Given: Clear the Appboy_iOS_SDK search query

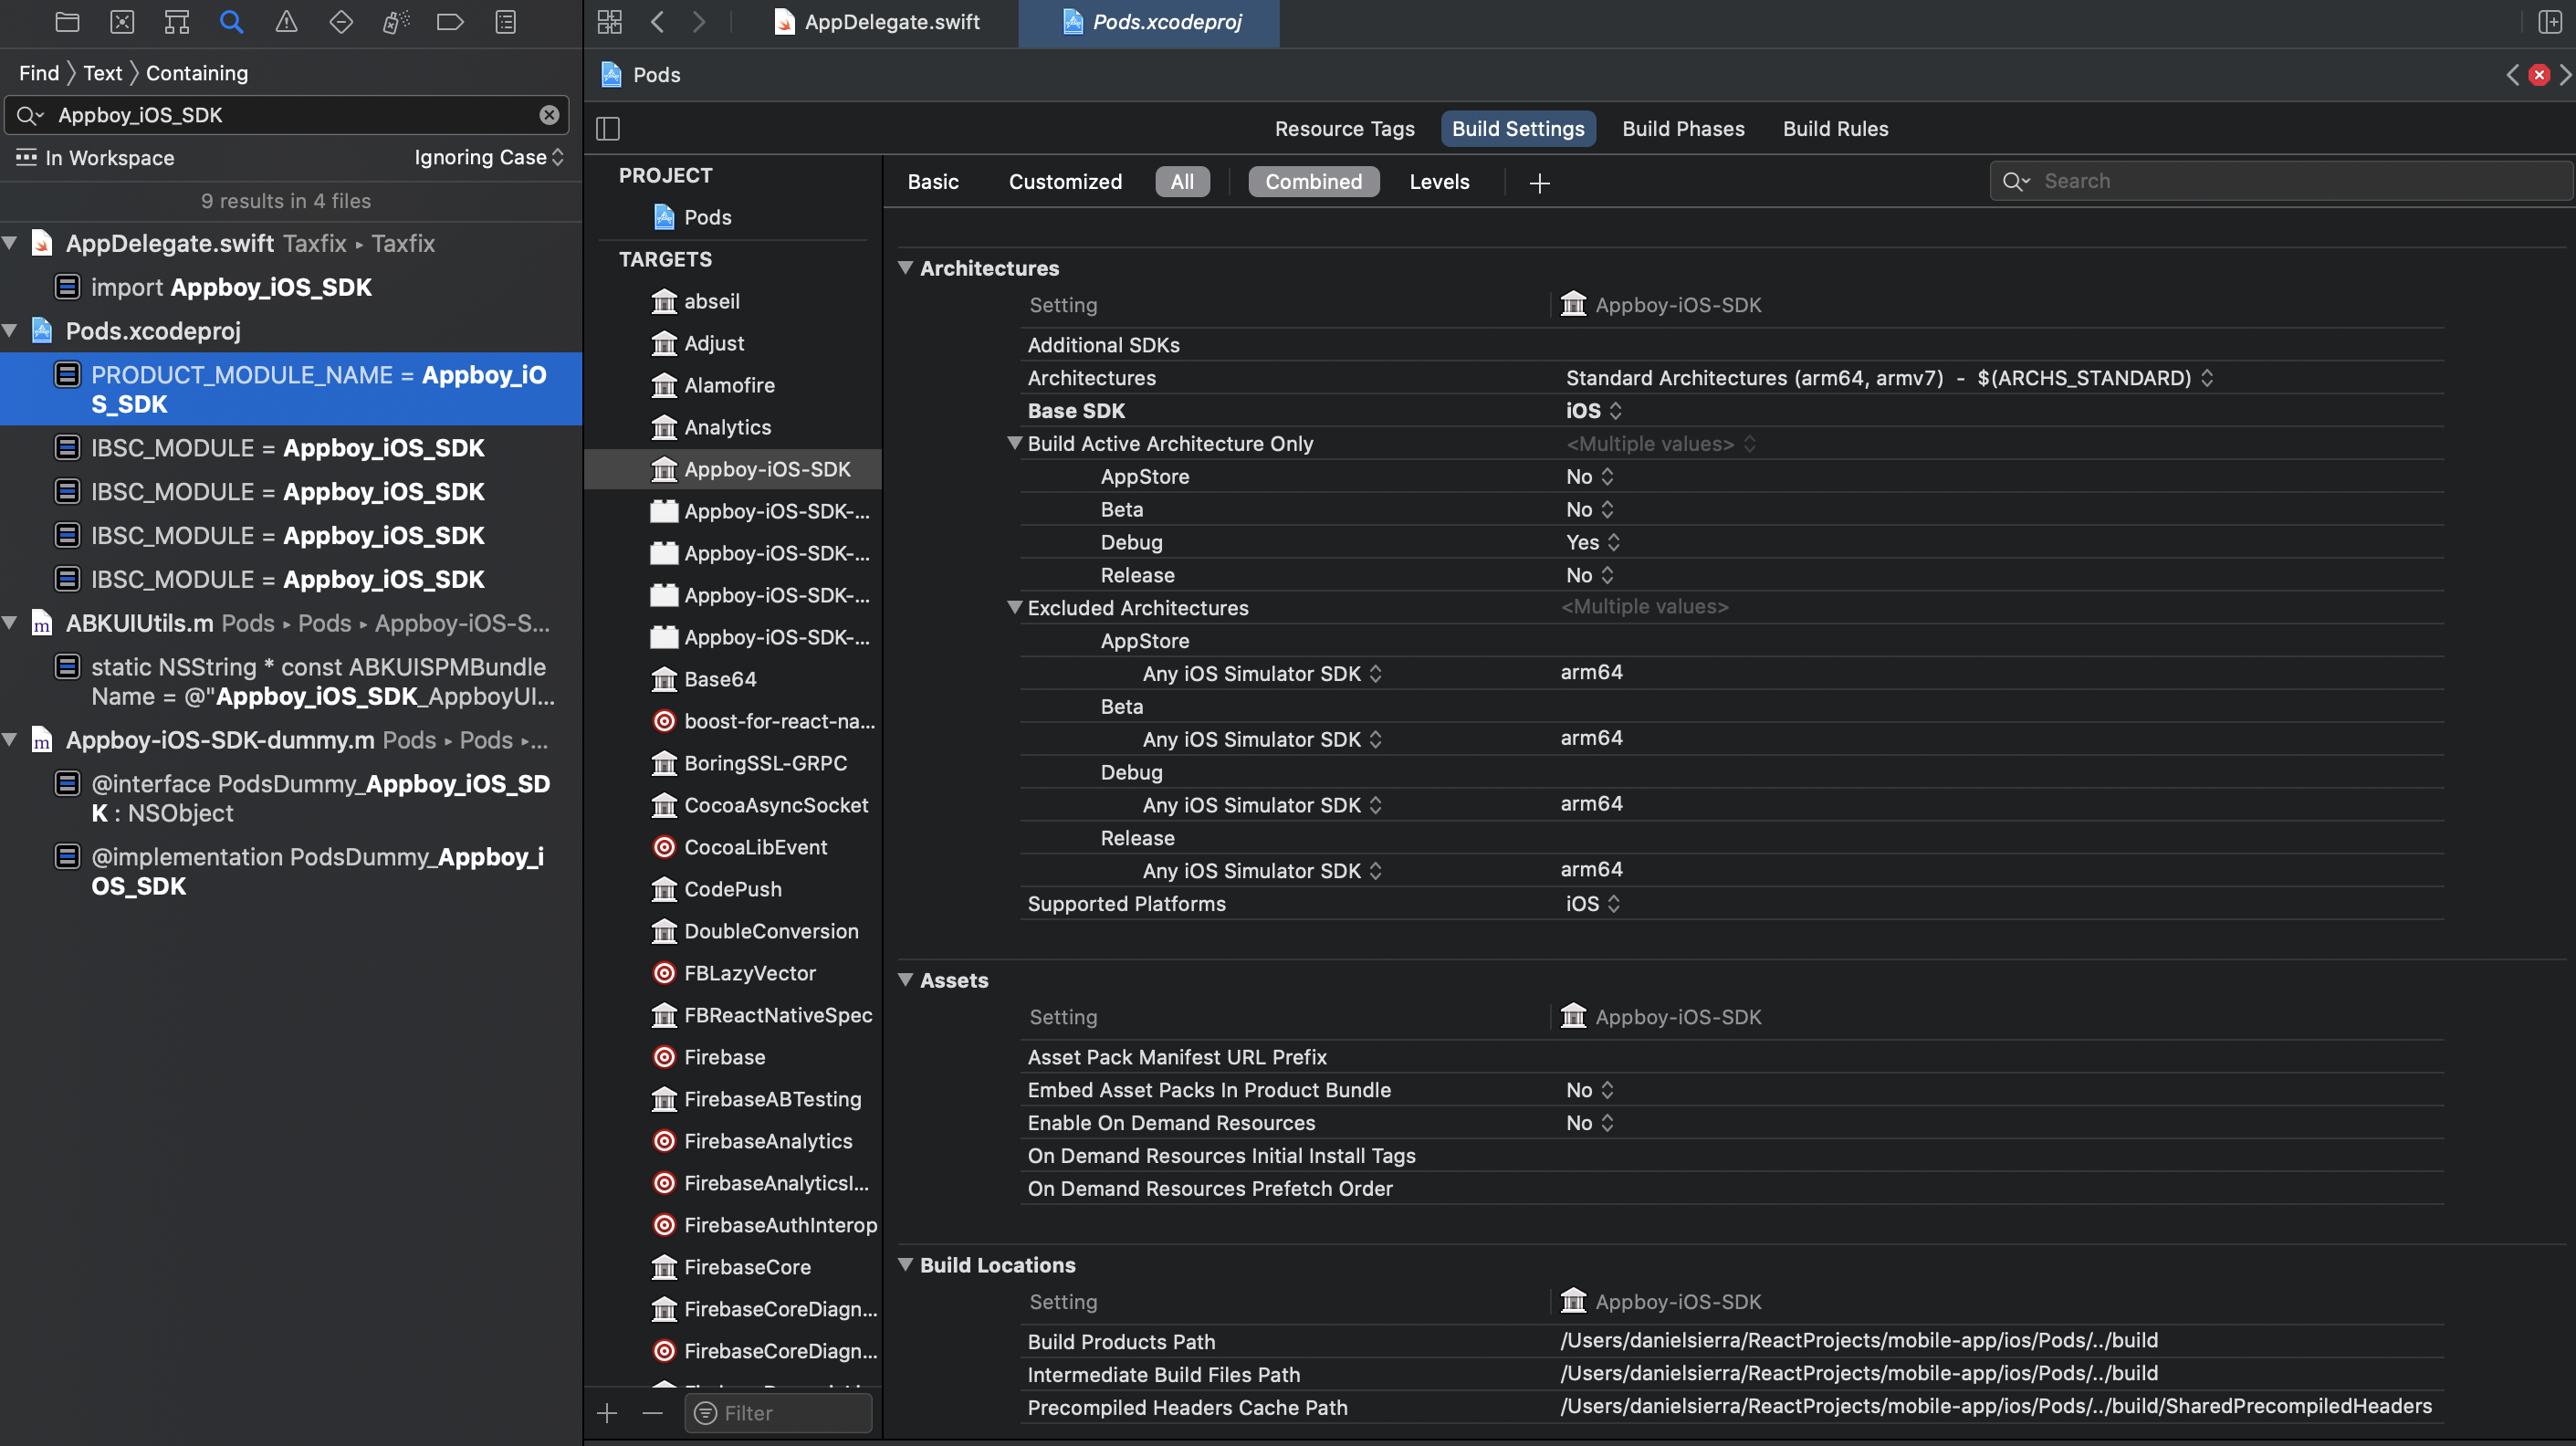Looking at the screenshot, I should (x=548, y=114).
